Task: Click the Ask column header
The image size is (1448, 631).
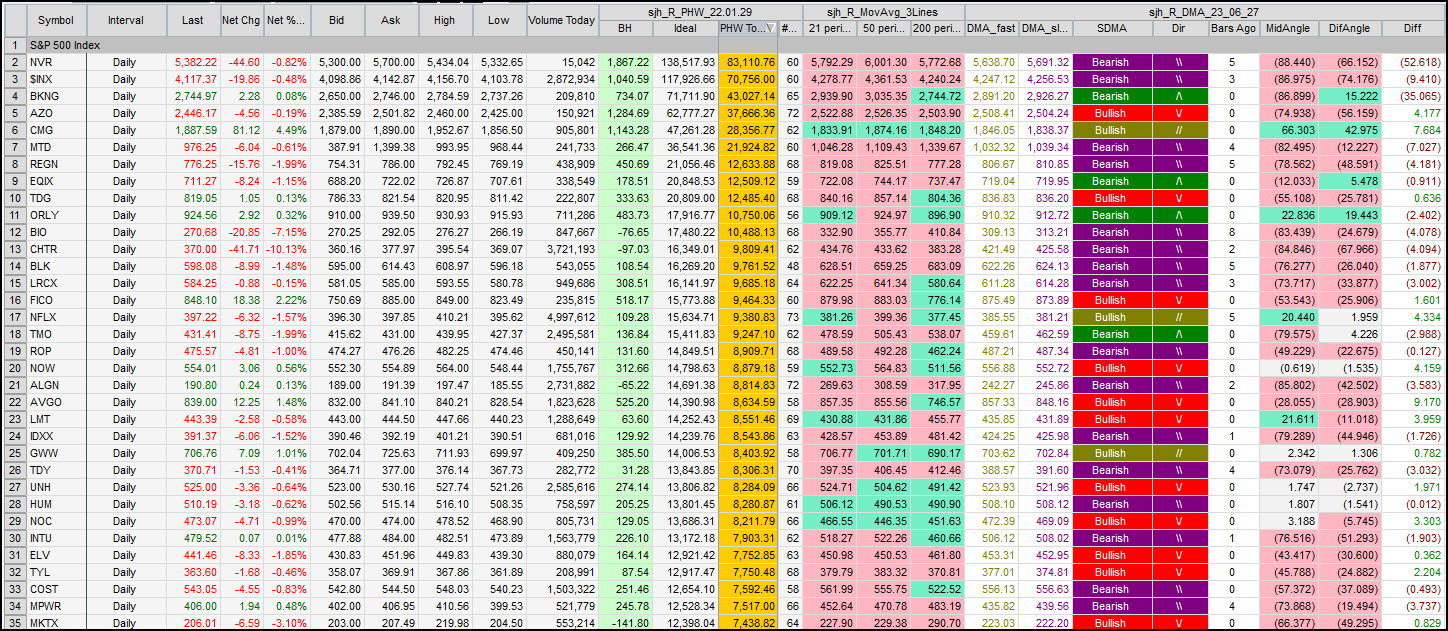Action: tap(391, 20)
